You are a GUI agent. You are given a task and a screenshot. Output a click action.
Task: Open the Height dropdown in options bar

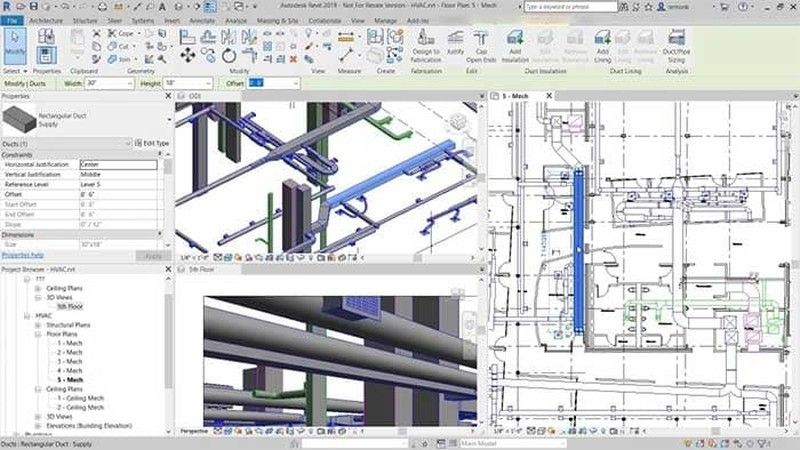[x=208, y=83]
